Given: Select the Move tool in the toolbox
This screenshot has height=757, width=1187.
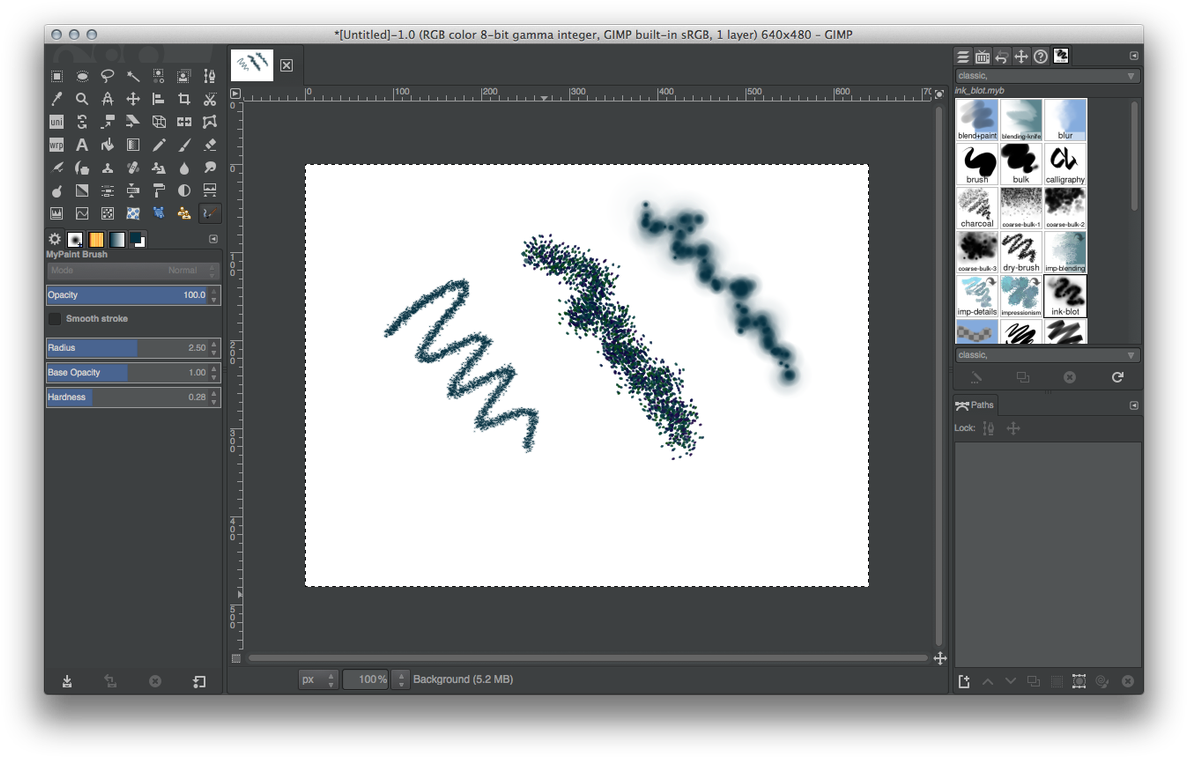Looking at the screenshot, I should [131, 98].
